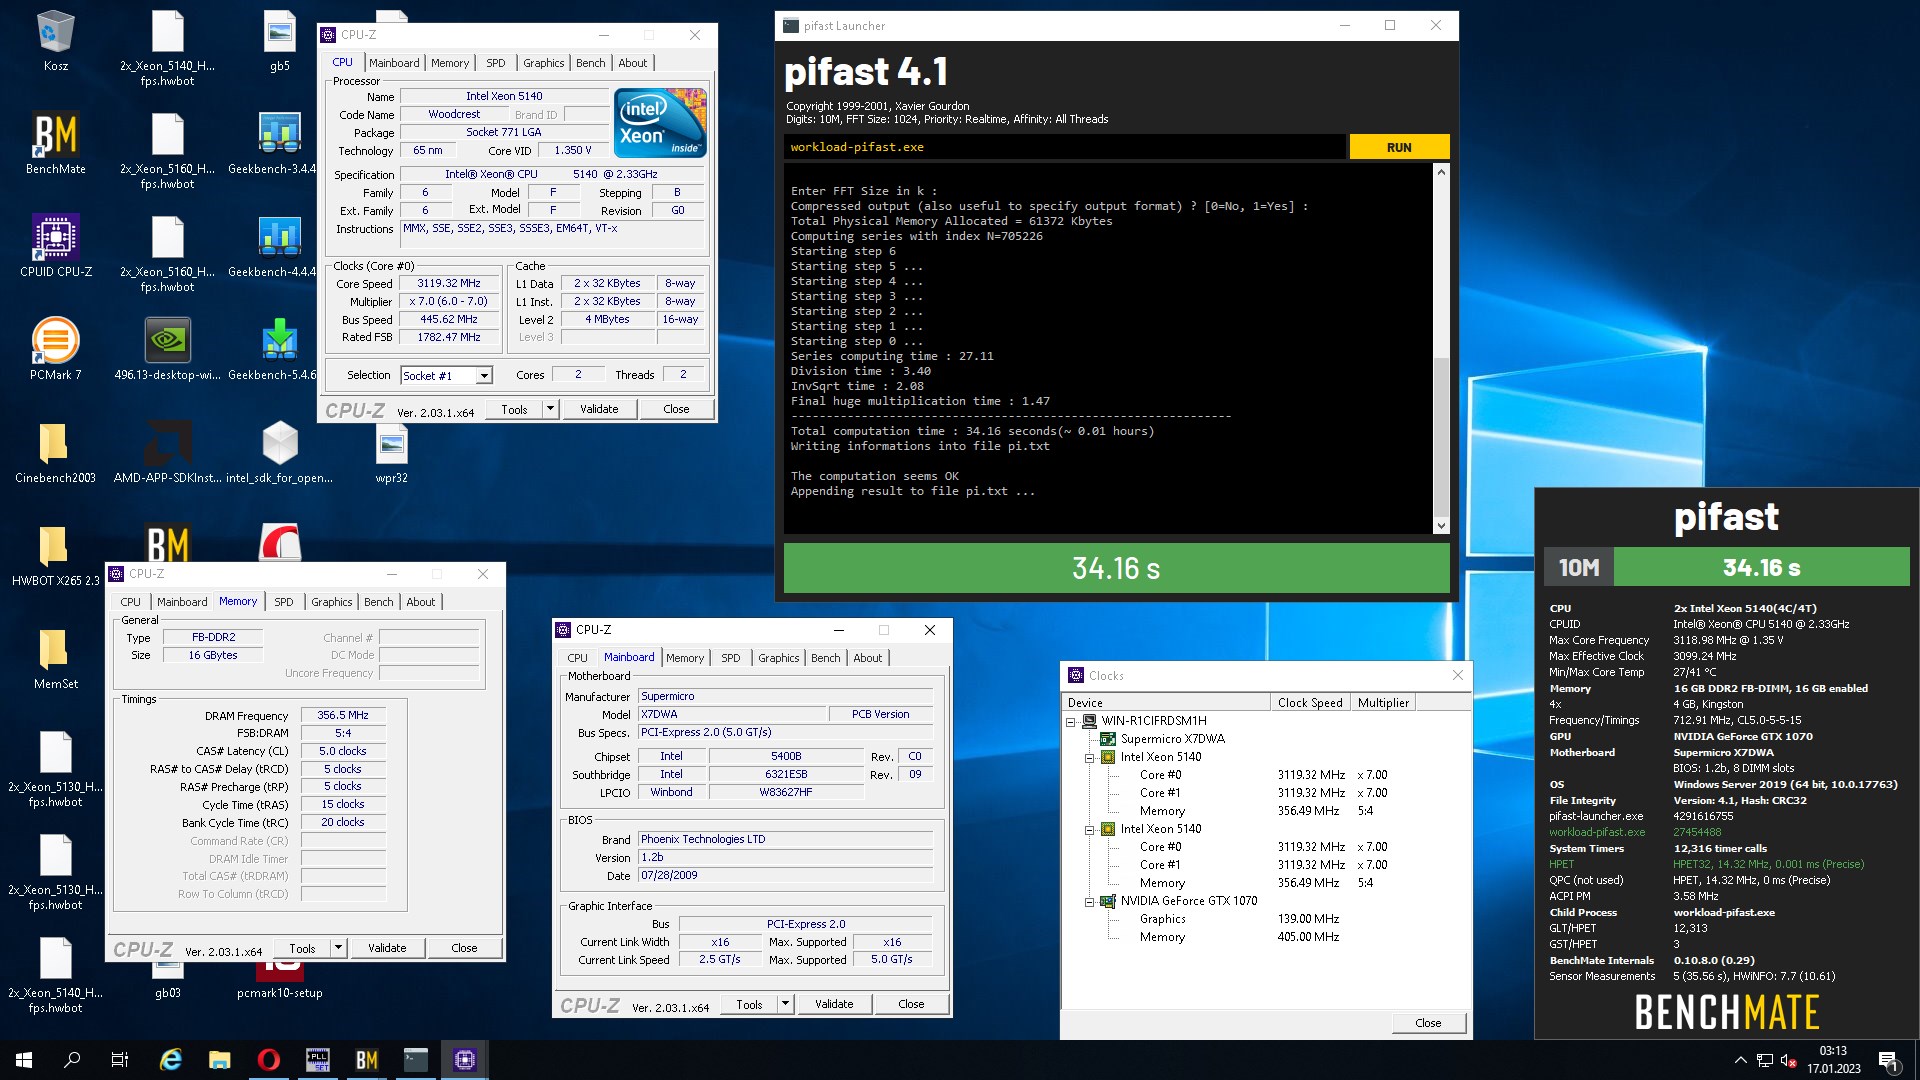Collapse the NVIDIA GeForce GTX 1070 node
This screenshot has height=1080, width=1920.
1089,901
